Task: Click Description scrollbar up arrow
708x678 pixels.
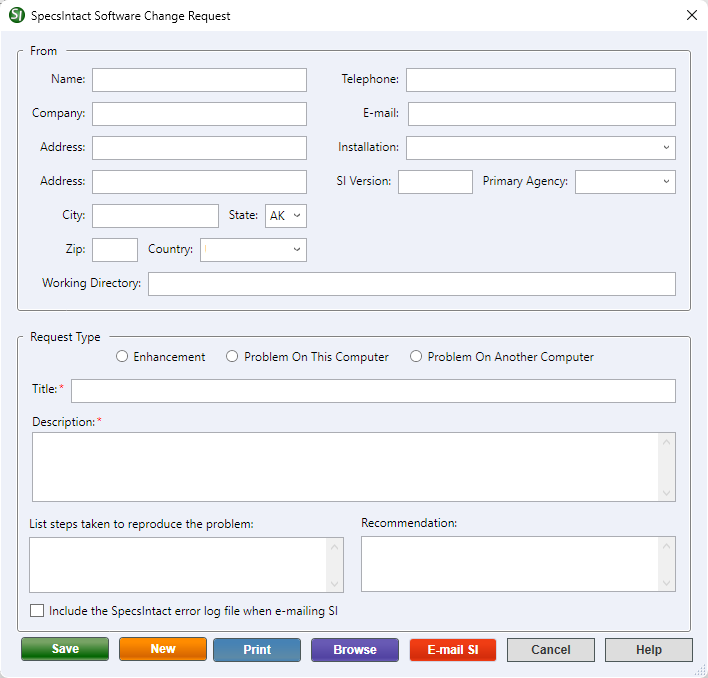Action: [x=666, y=443]
